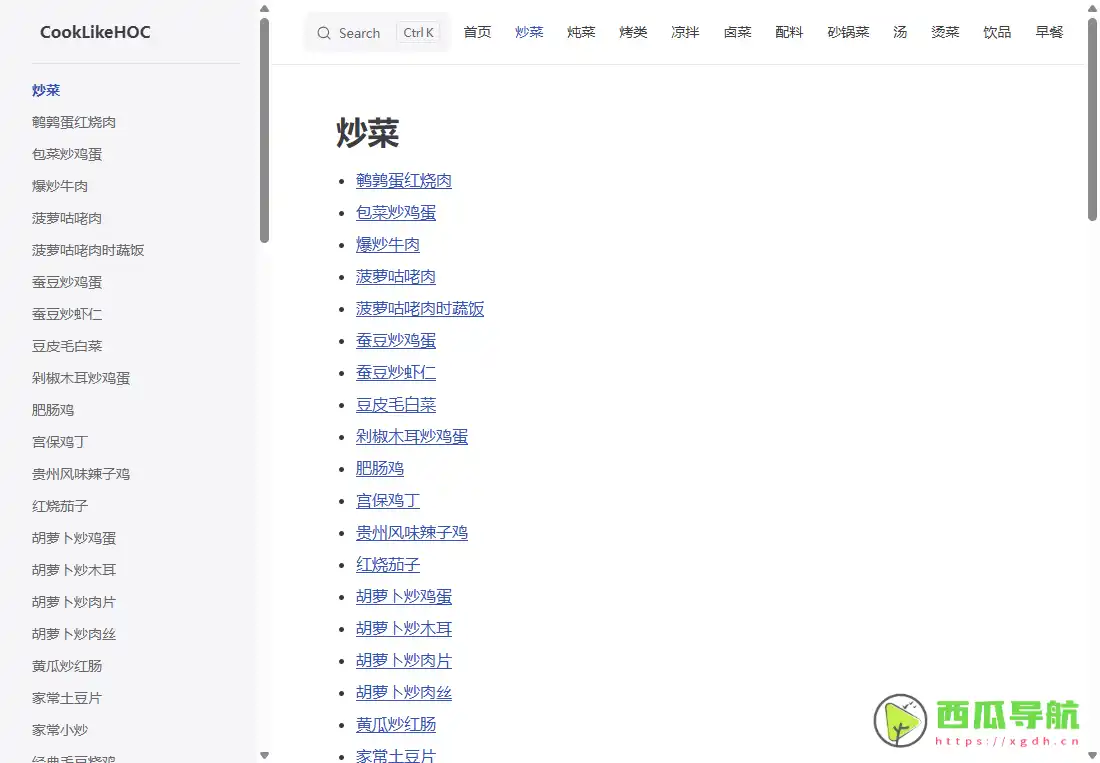
Task: Open 菠萝咕咾肉时蔬饭 in the sidebar
Action: (x=88, y=250)
